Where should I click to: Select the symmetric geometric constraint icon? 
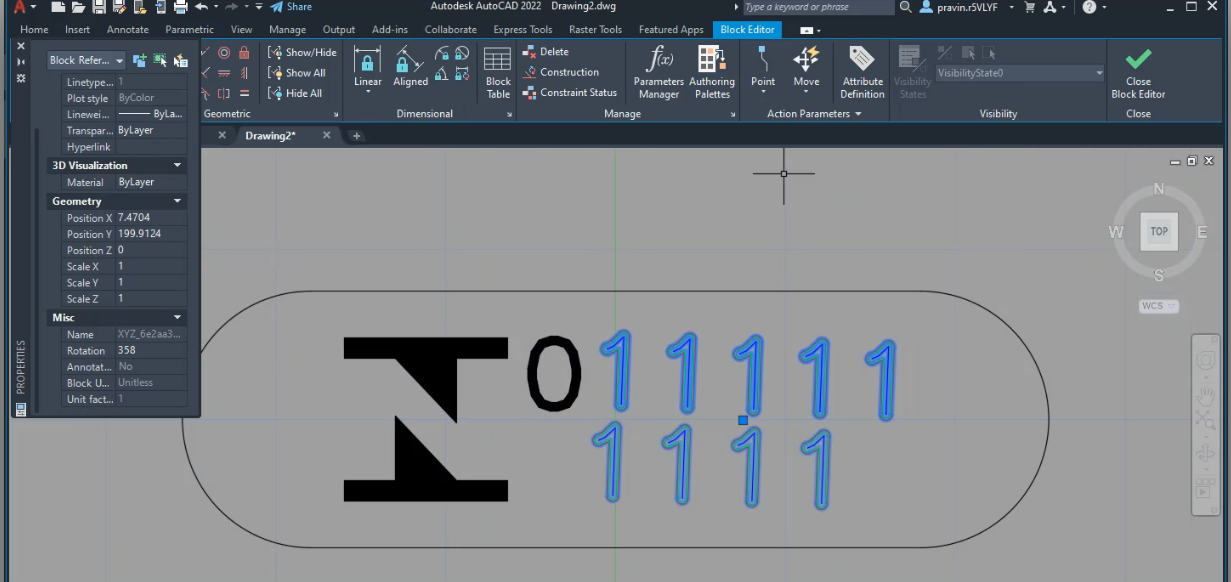[x=224, y=93]
